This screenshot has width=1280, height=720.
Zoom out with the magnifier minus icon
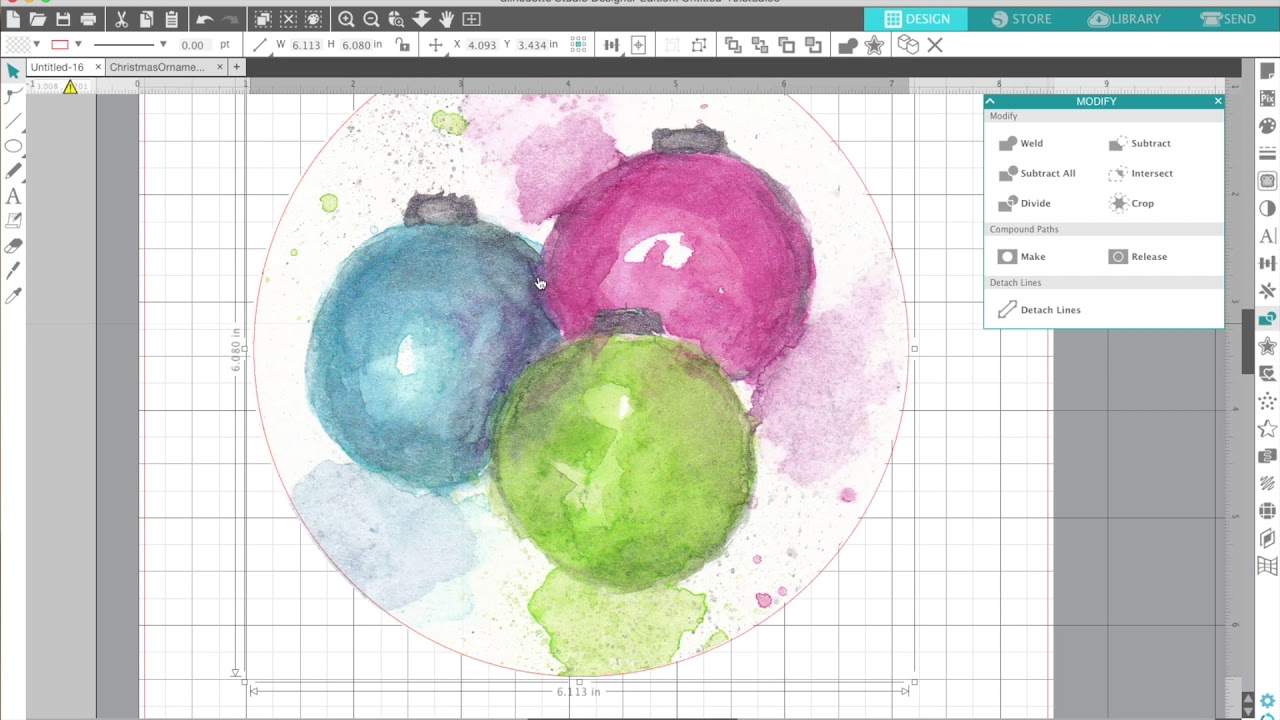[371, 19]
